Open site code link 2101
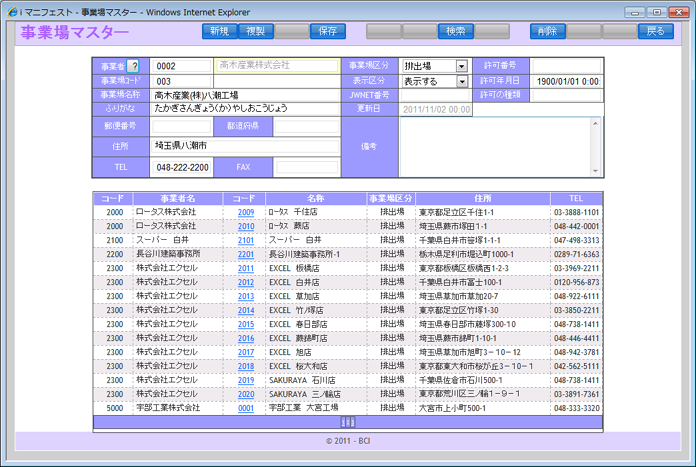Screen dimensions: 696x467 246,240
